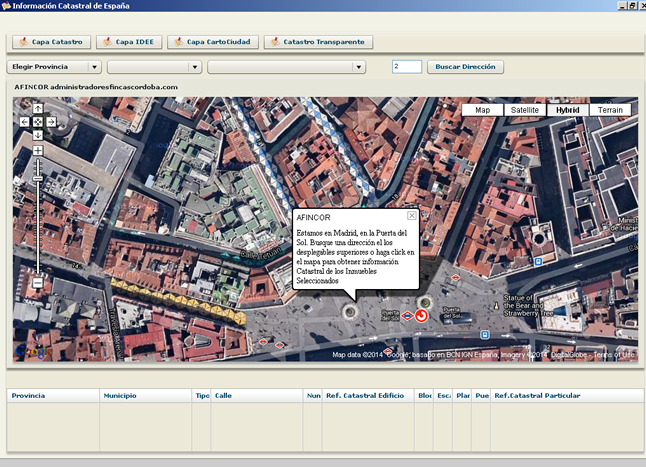646x467 pixels.
Task: Zoom out with the minus icon
Action: [37, 283]
